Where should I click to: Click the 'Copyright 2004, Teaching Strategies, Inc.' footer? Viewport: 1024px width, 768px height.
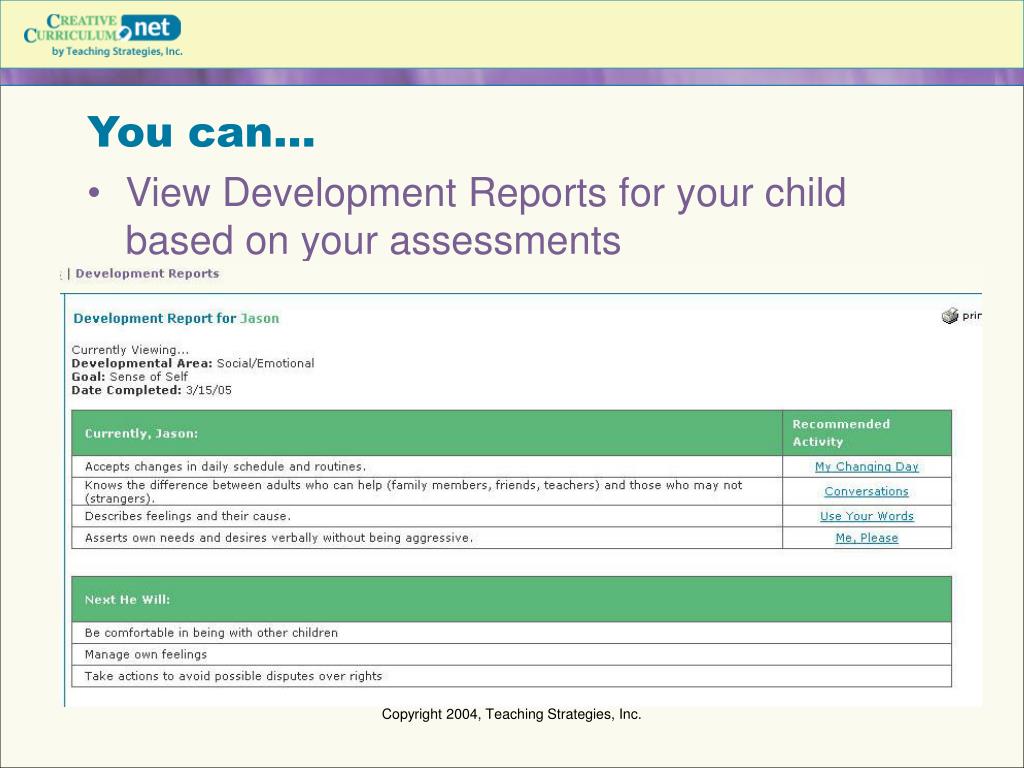pos(511,714)
